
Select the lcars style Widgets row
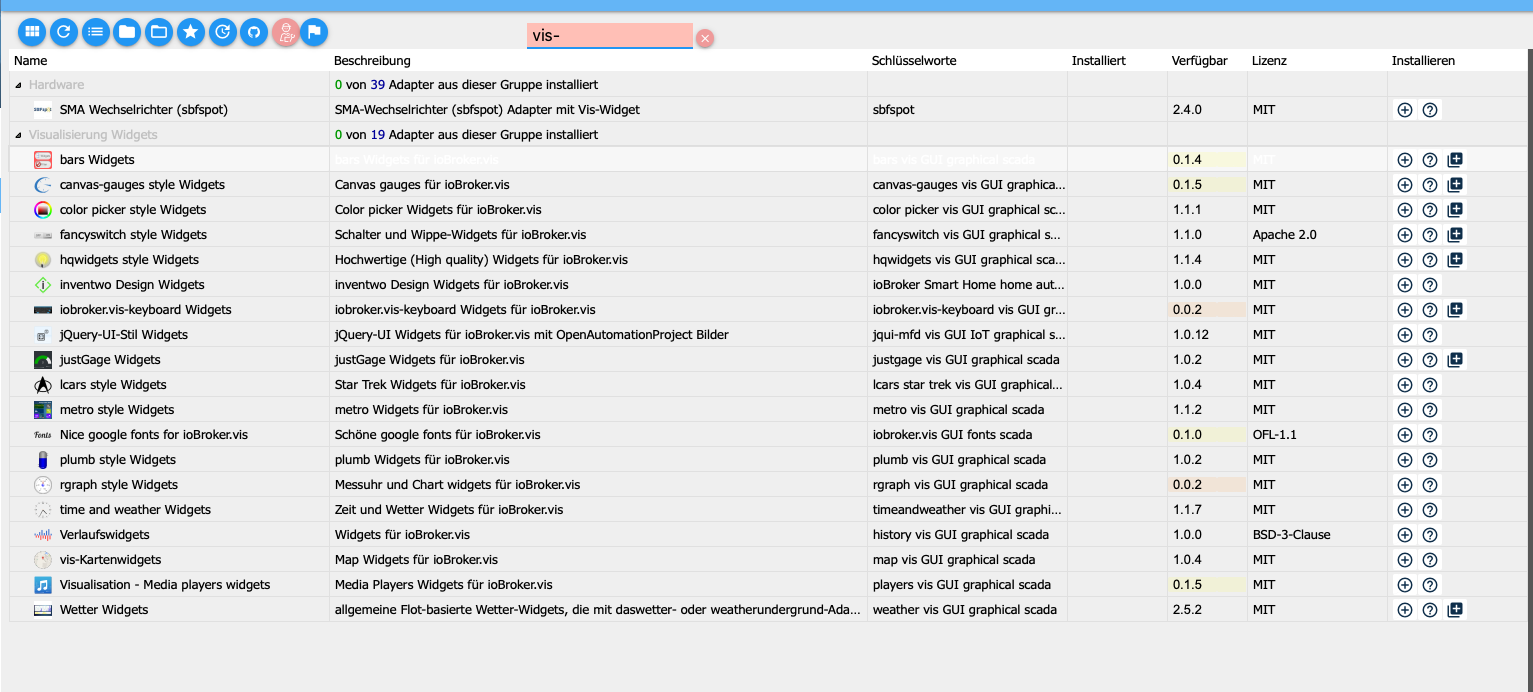tap(768, 385)
